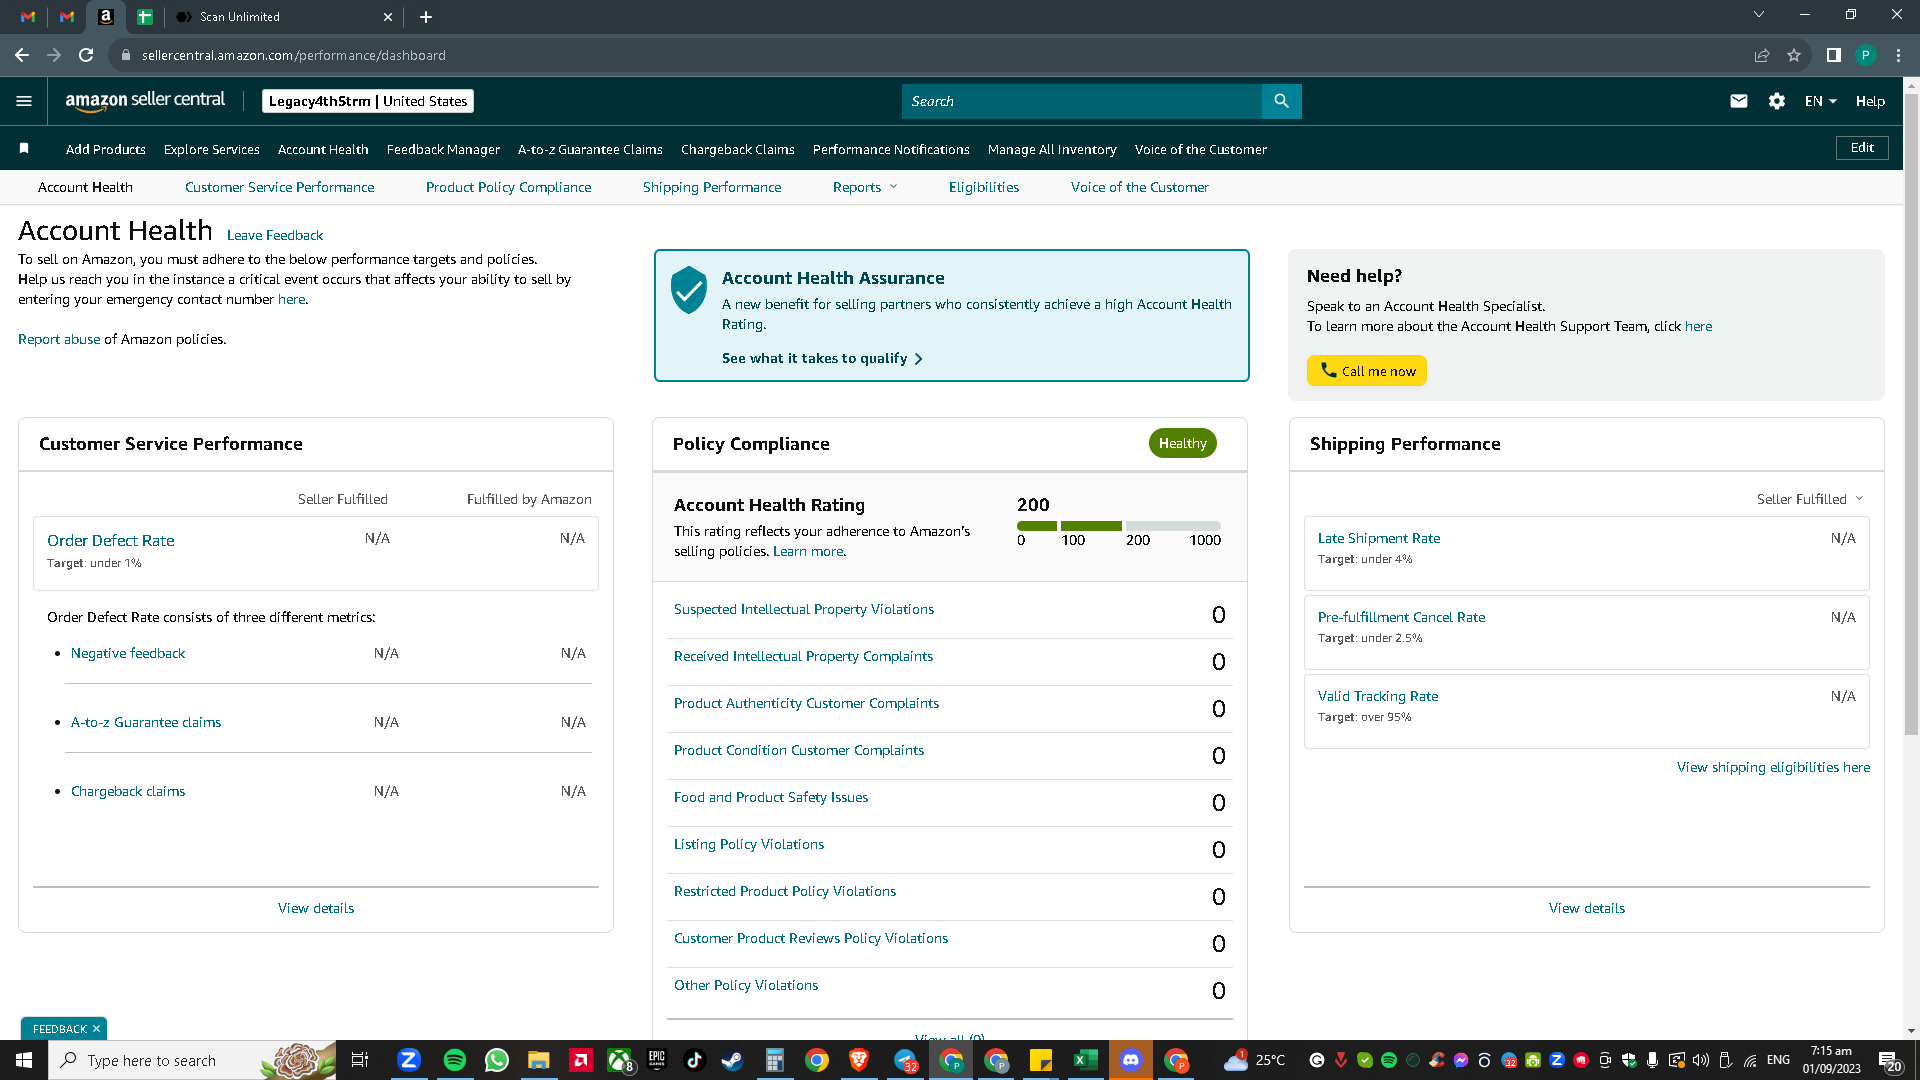The width and height of the screenshot is (1920, 1080).
Task: Select the Customer Service Performance tab
Action: point(279,187)
